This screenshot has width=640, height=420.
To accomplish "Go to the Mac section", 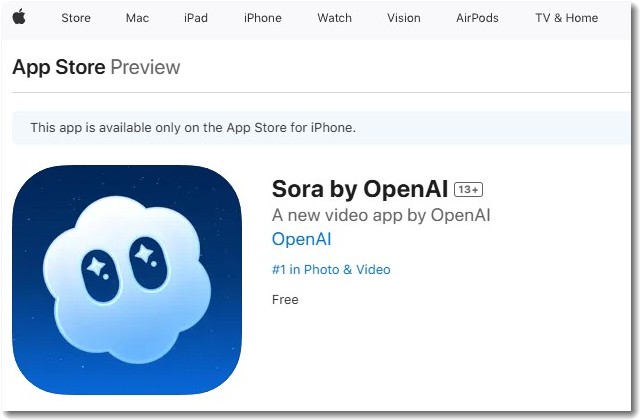I will point(137,18).
